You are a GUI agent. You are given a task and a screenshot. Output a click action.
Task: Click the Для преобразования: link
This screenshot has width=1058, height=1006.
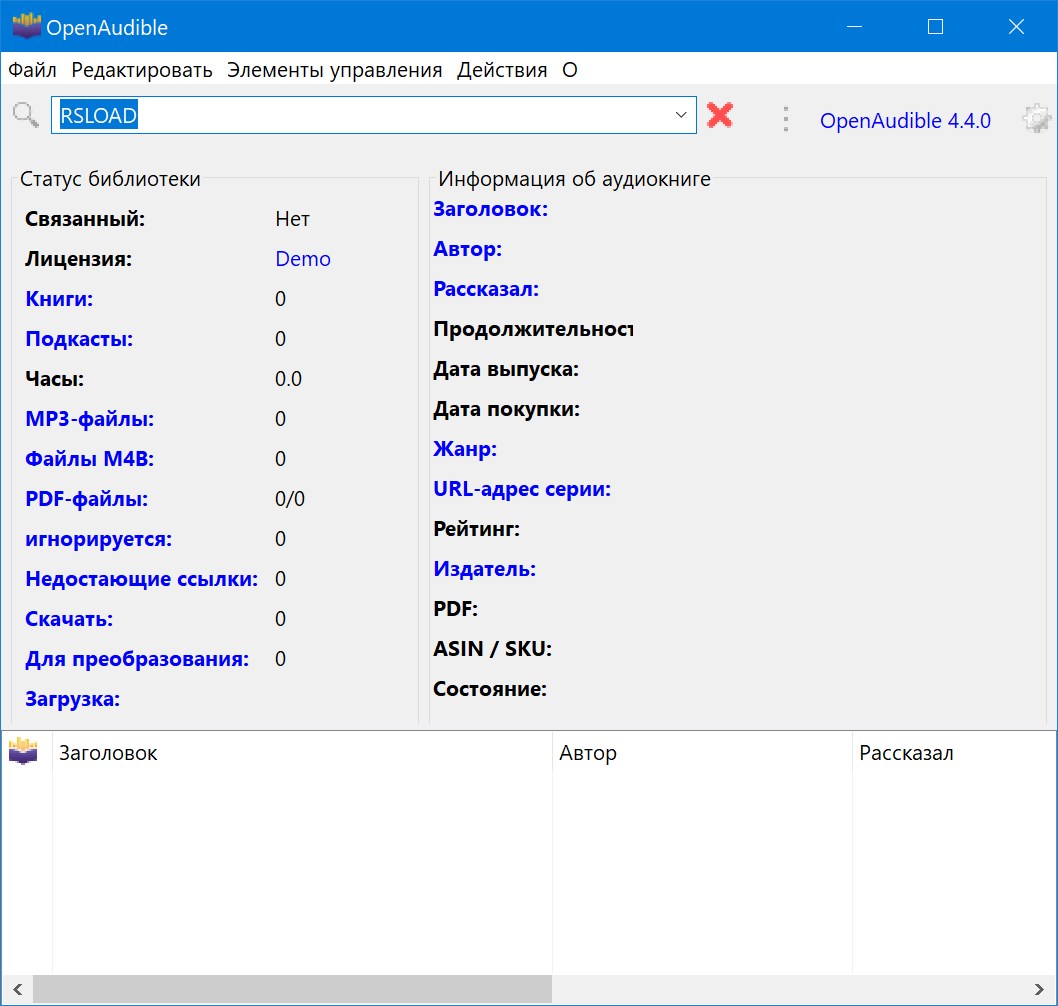pos(137,659)
